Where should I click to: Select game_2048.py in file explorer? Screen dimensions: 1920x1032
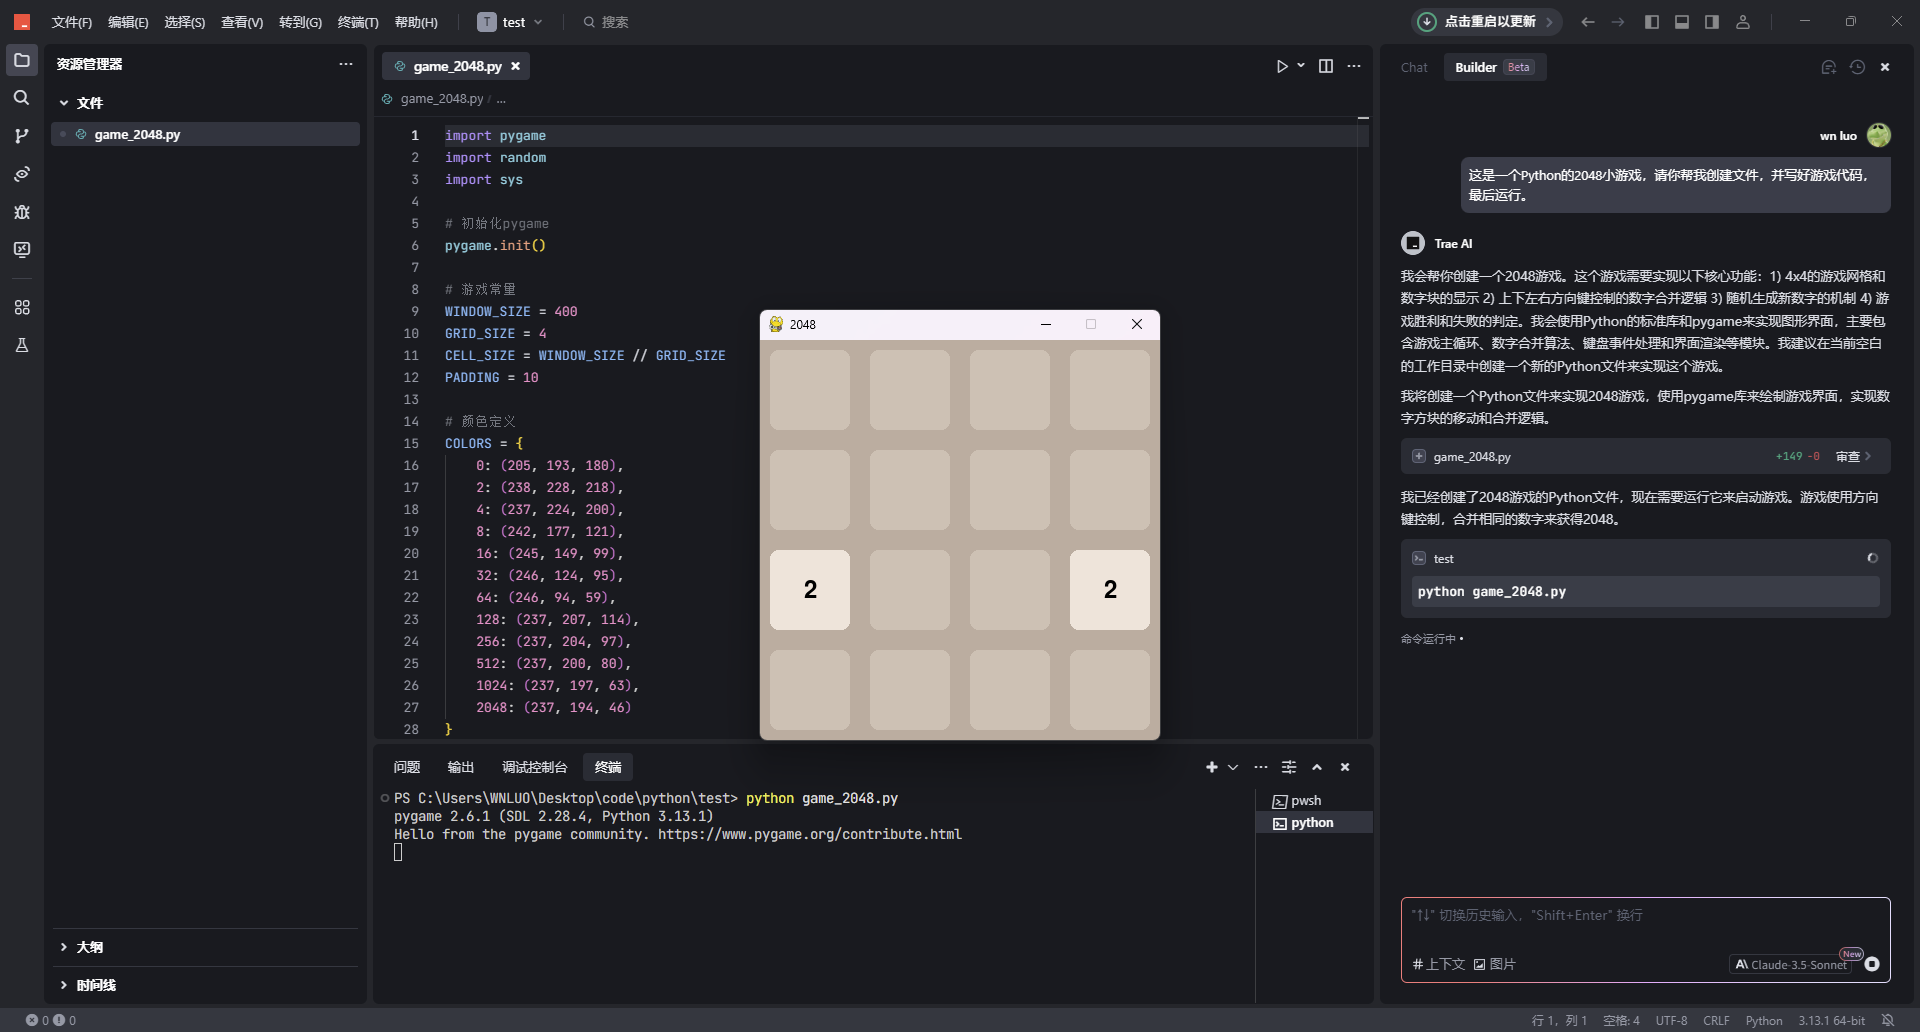206,134
